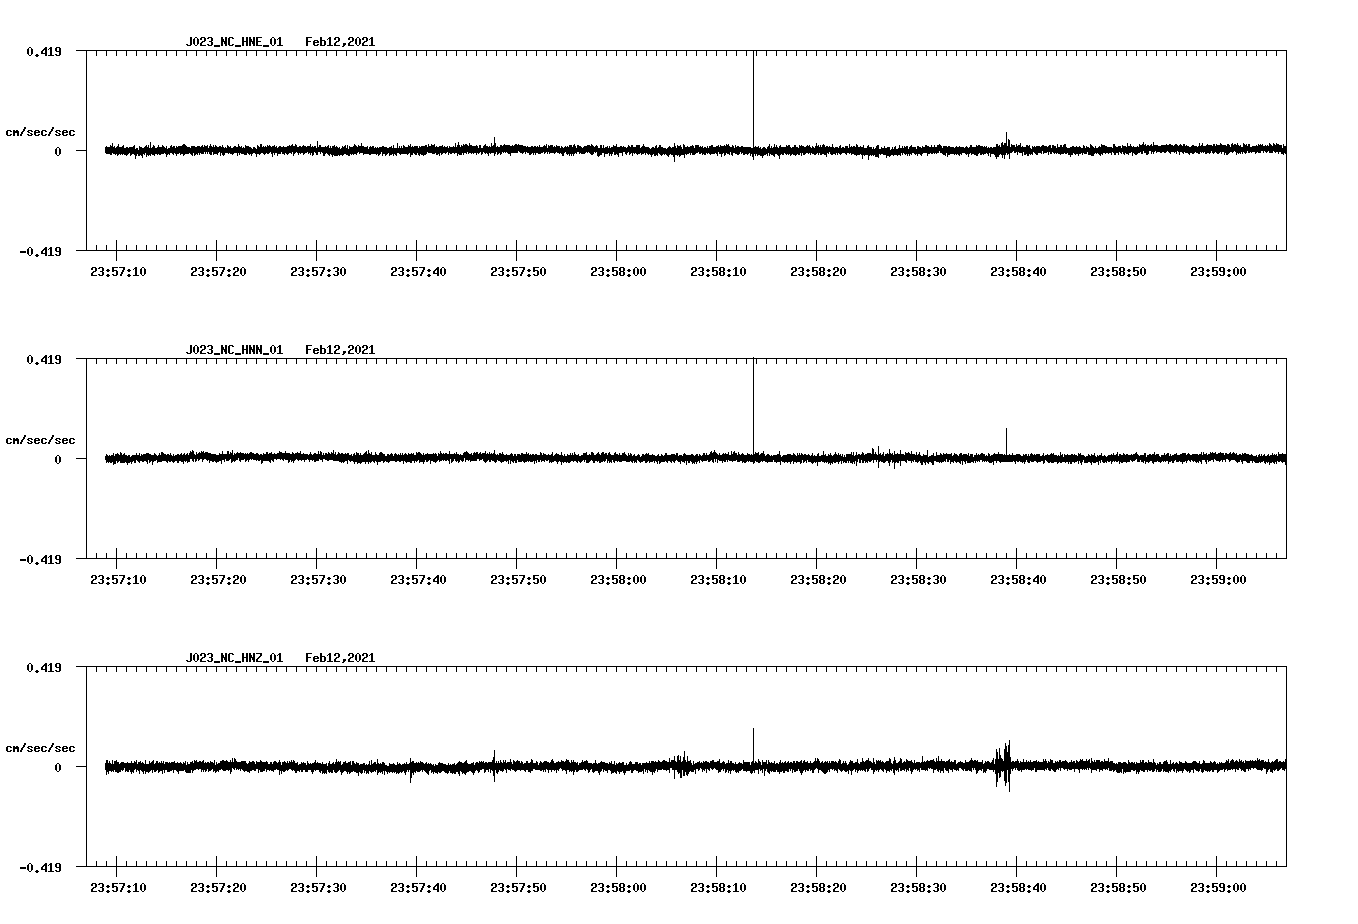Click the event burst near 23:58:38 on HNZ trace

(1003, 765)
